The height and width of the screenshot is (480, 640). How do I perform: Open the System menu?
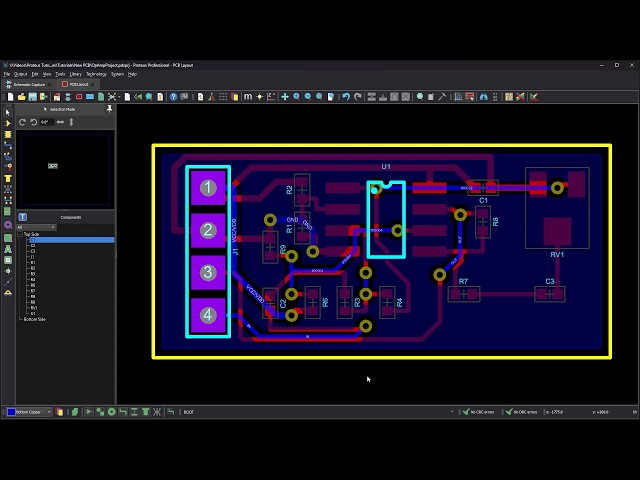118,74
